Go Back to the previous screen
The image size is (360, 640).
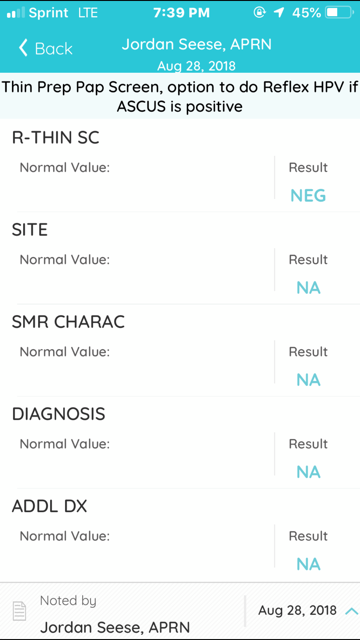[x=45, y=48]
